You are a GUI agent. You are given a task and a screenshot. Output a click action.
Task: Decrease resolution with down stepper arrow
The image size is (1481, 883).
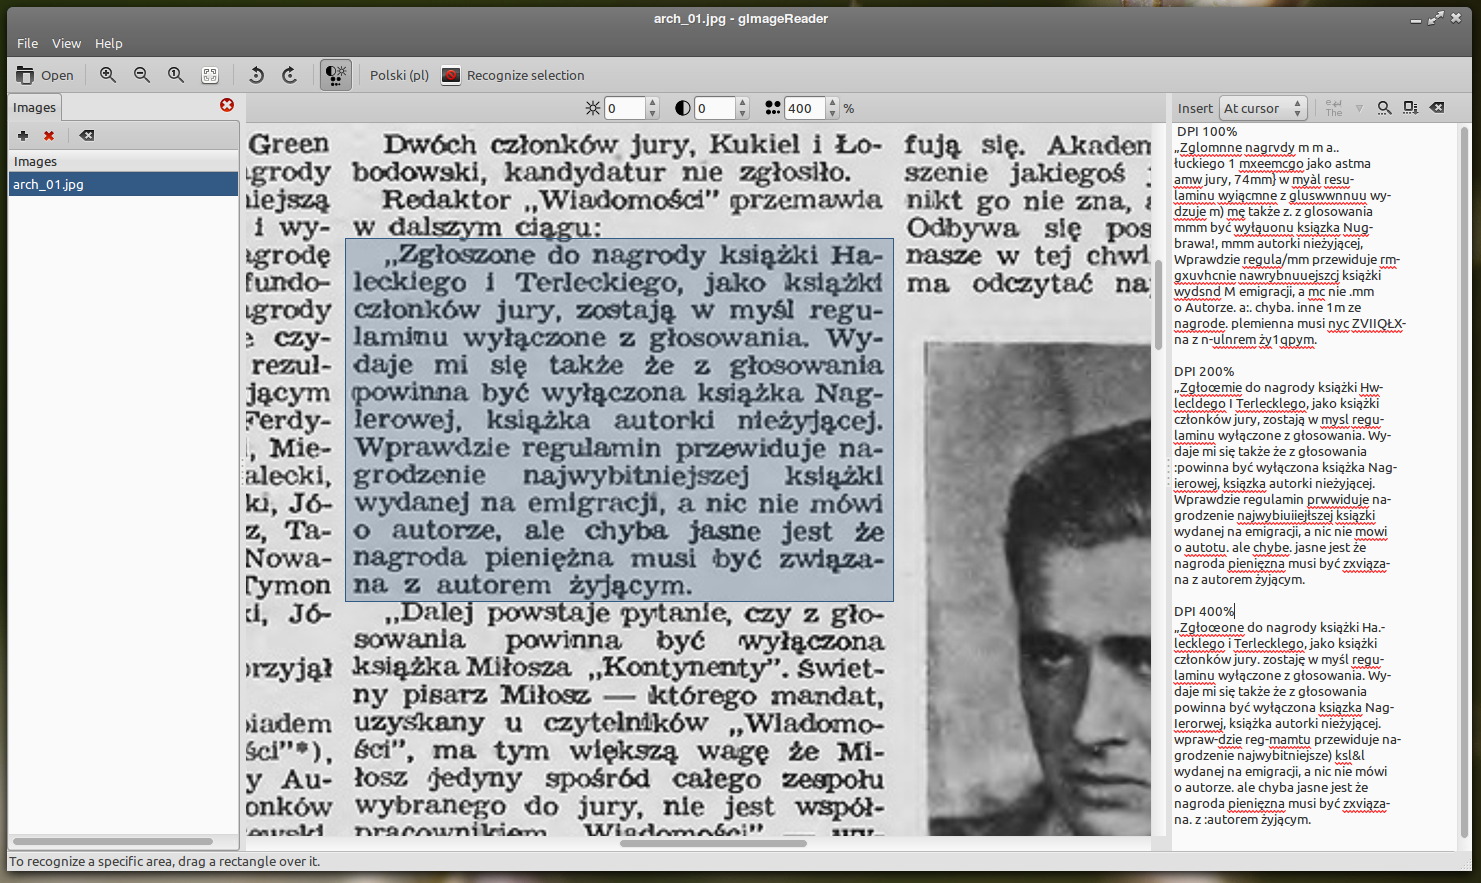tap(833, 114)
